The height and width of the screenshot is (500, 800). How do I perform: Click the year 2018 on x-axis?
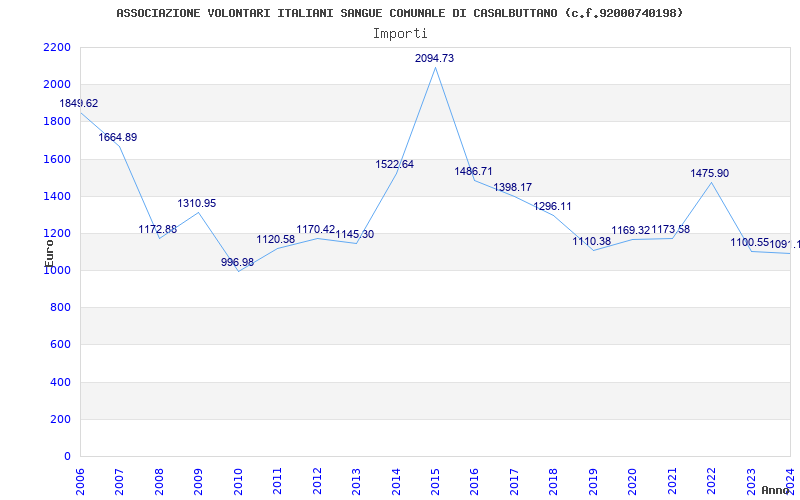point(554,481)
